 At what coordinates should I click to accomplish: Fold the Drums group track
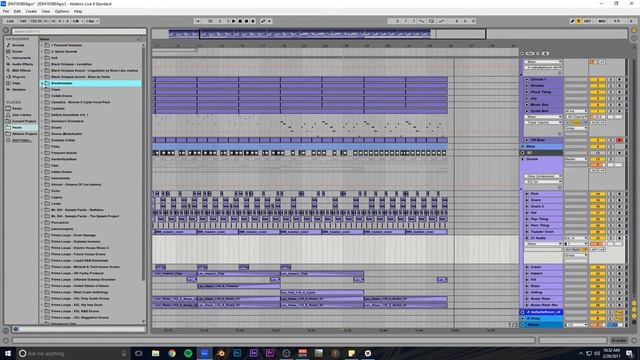[523, 159]
